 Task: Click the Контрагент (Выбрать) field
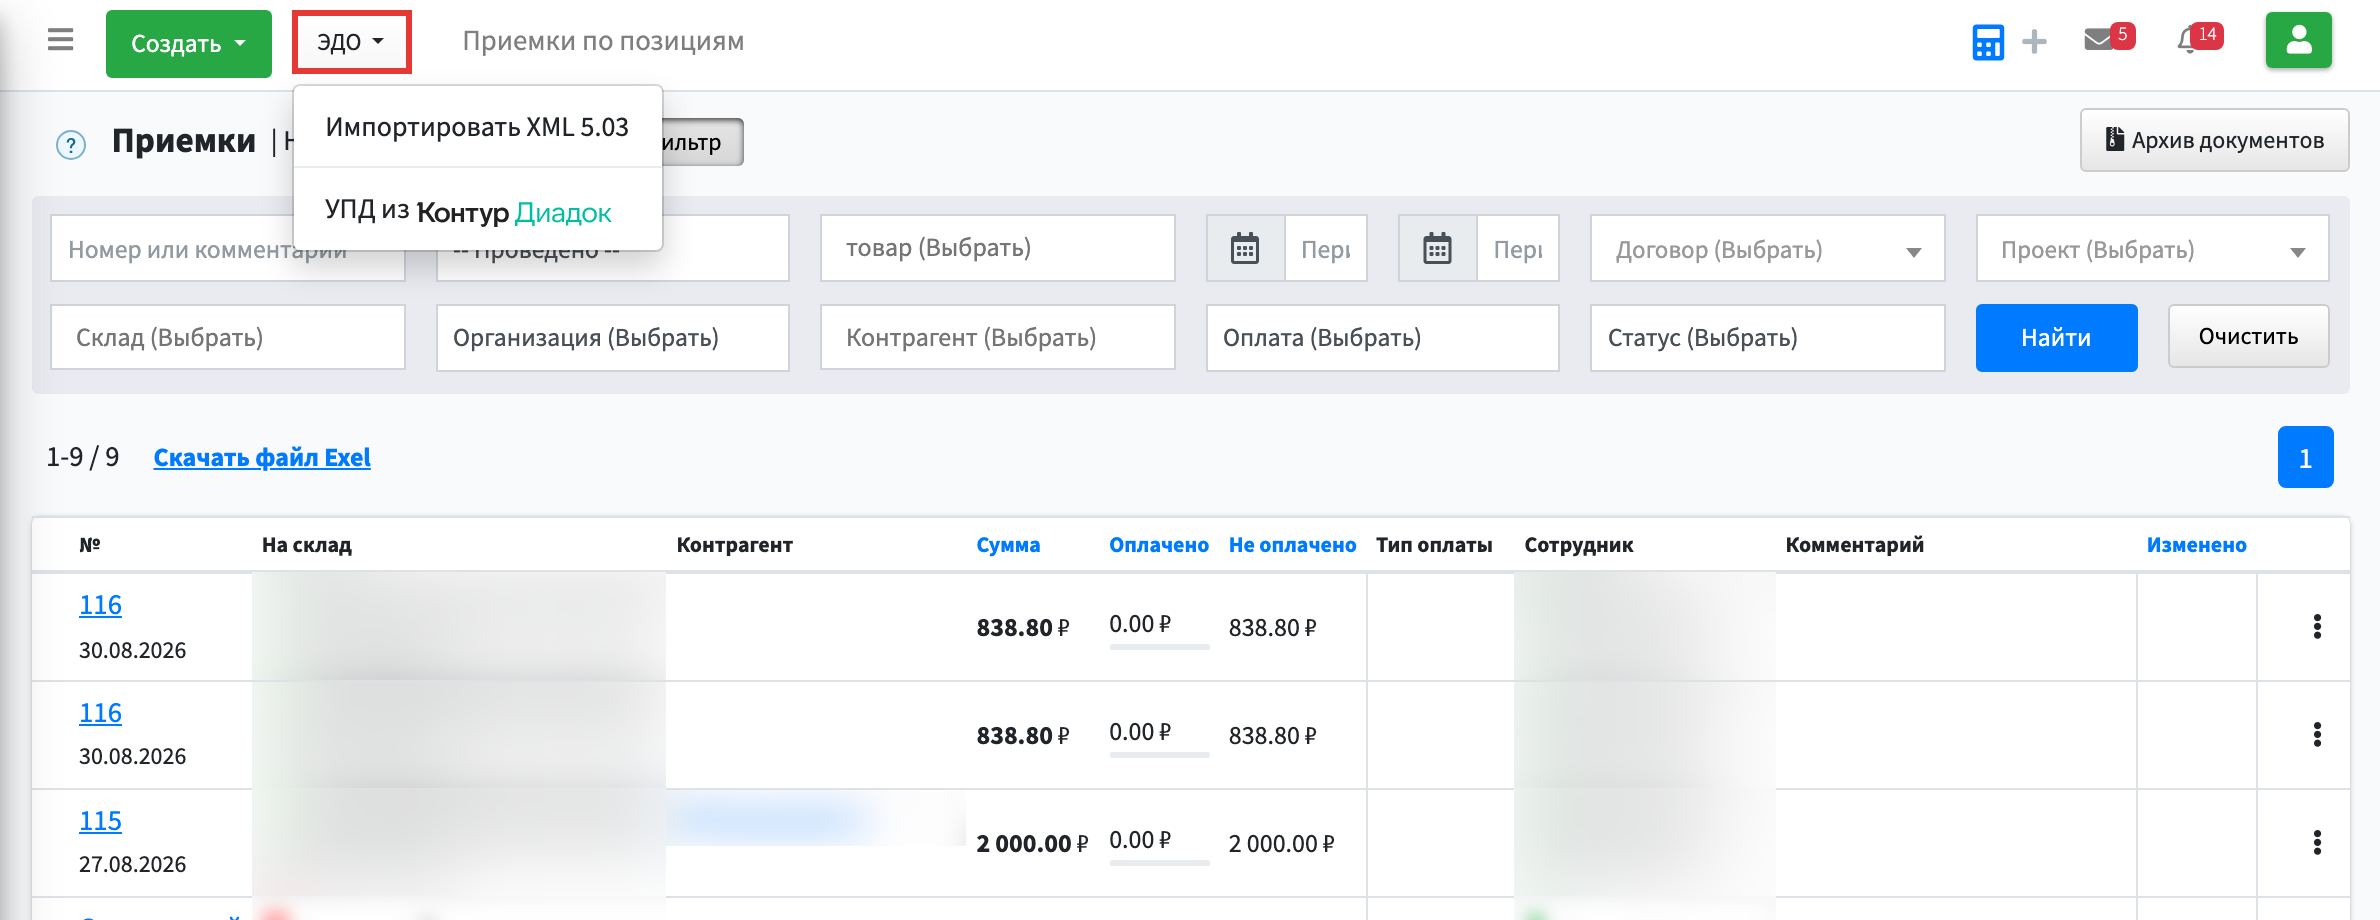coord(997,338)
